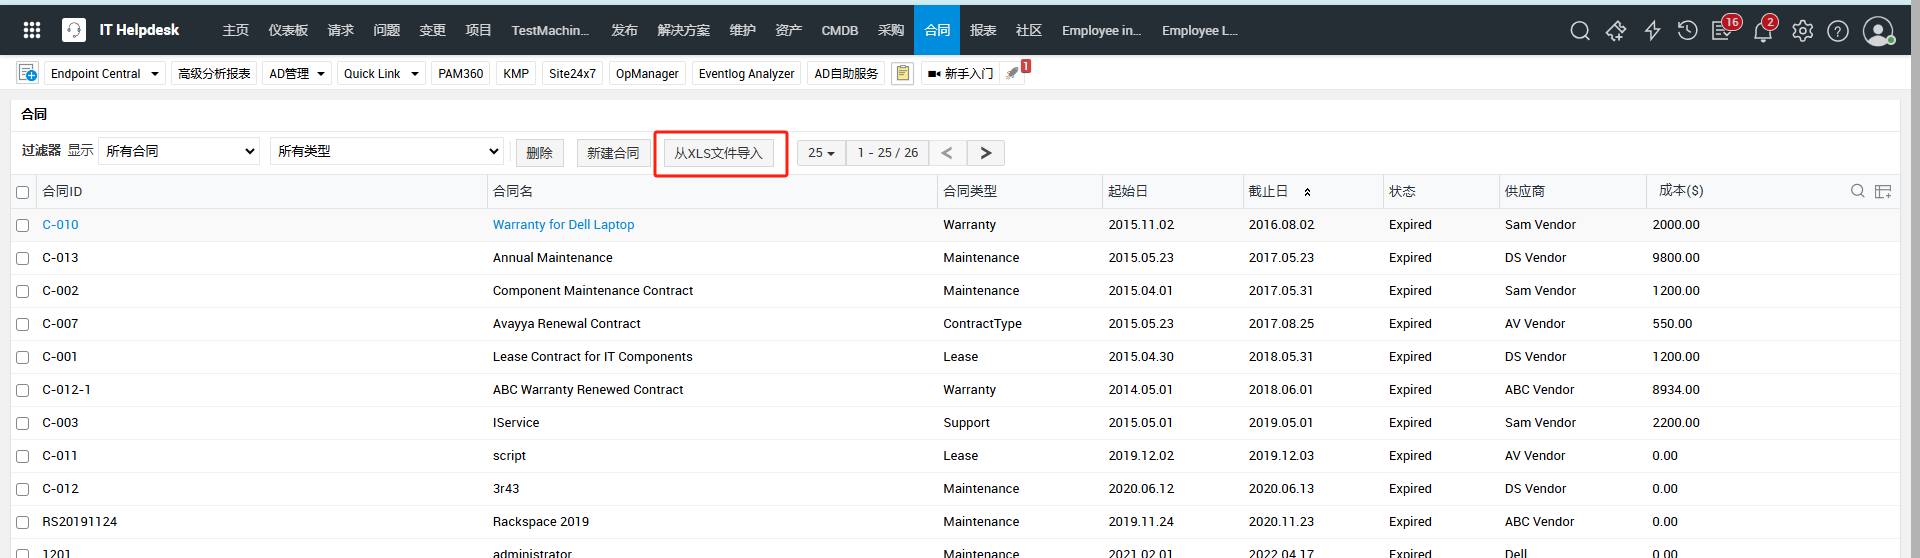The image size is (1920, 558).
Task: Select the checkbox for contract C-007
Action: 22,324
